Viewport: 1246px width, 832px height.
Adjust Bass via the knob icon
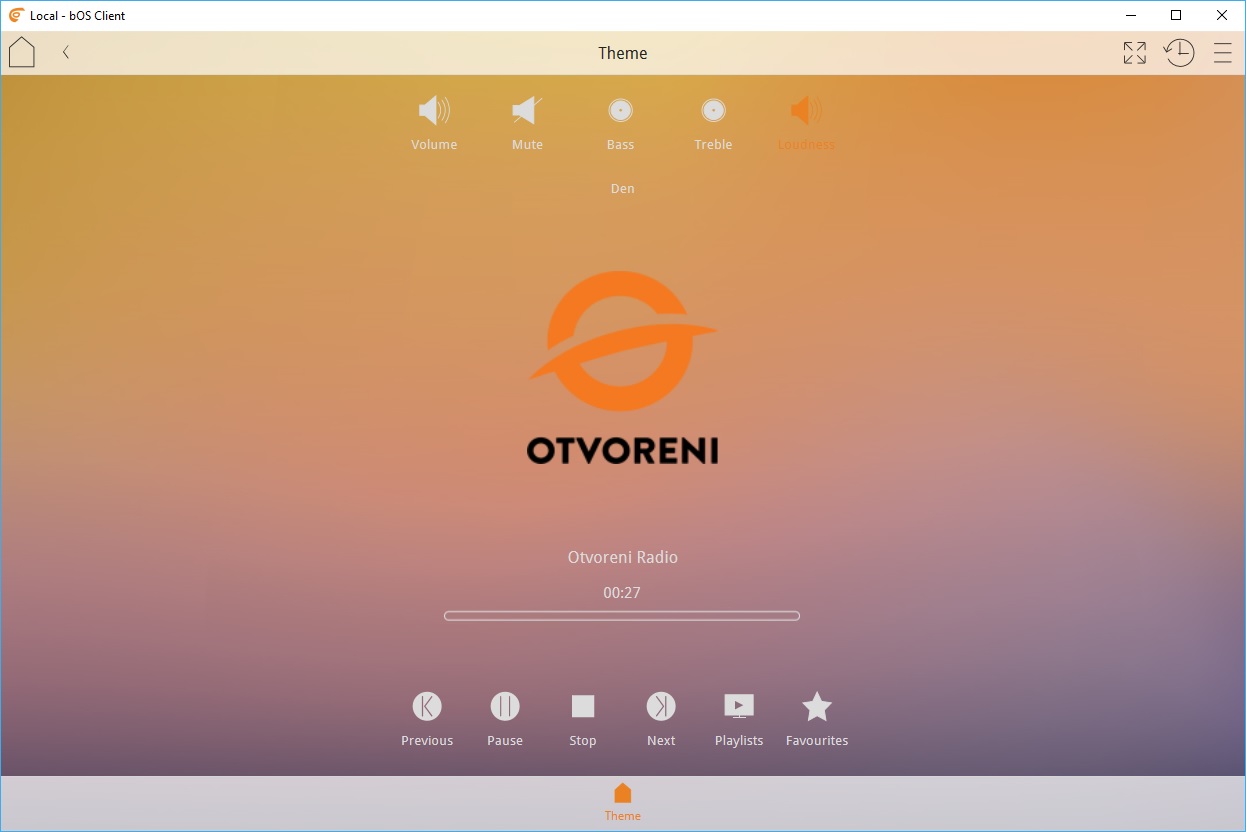pos(621,110)
